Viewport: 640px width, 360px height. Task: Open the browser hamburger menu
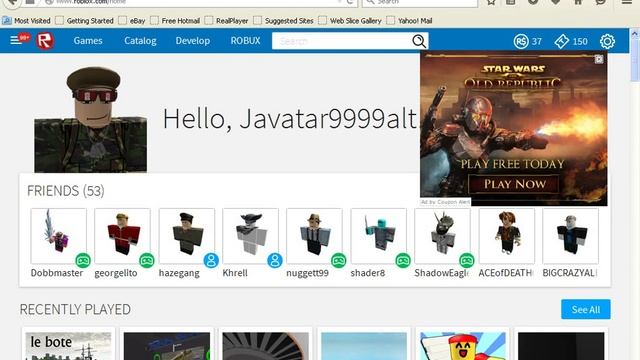point(627,2)
